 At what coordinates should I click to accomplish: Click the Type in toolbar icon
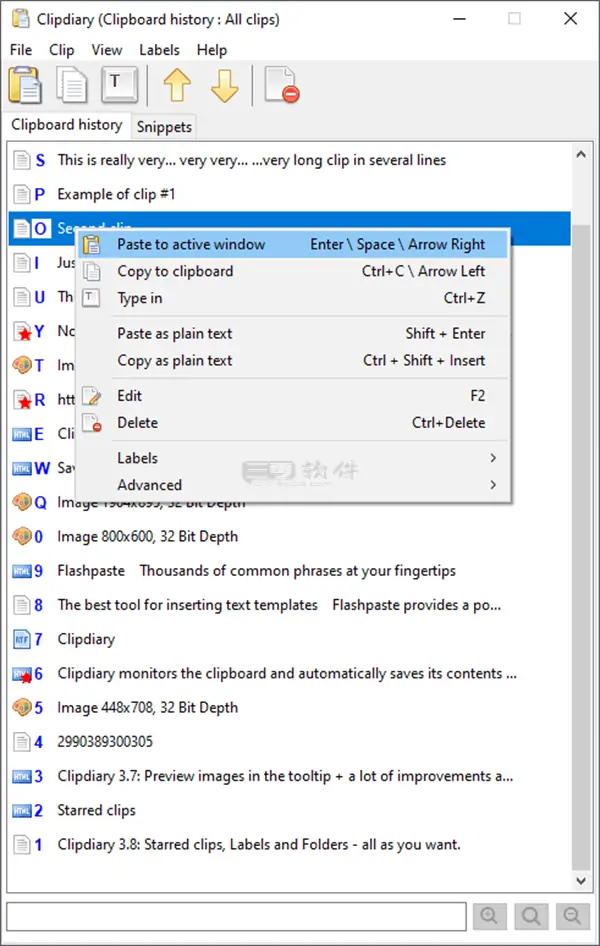[119, 85]
